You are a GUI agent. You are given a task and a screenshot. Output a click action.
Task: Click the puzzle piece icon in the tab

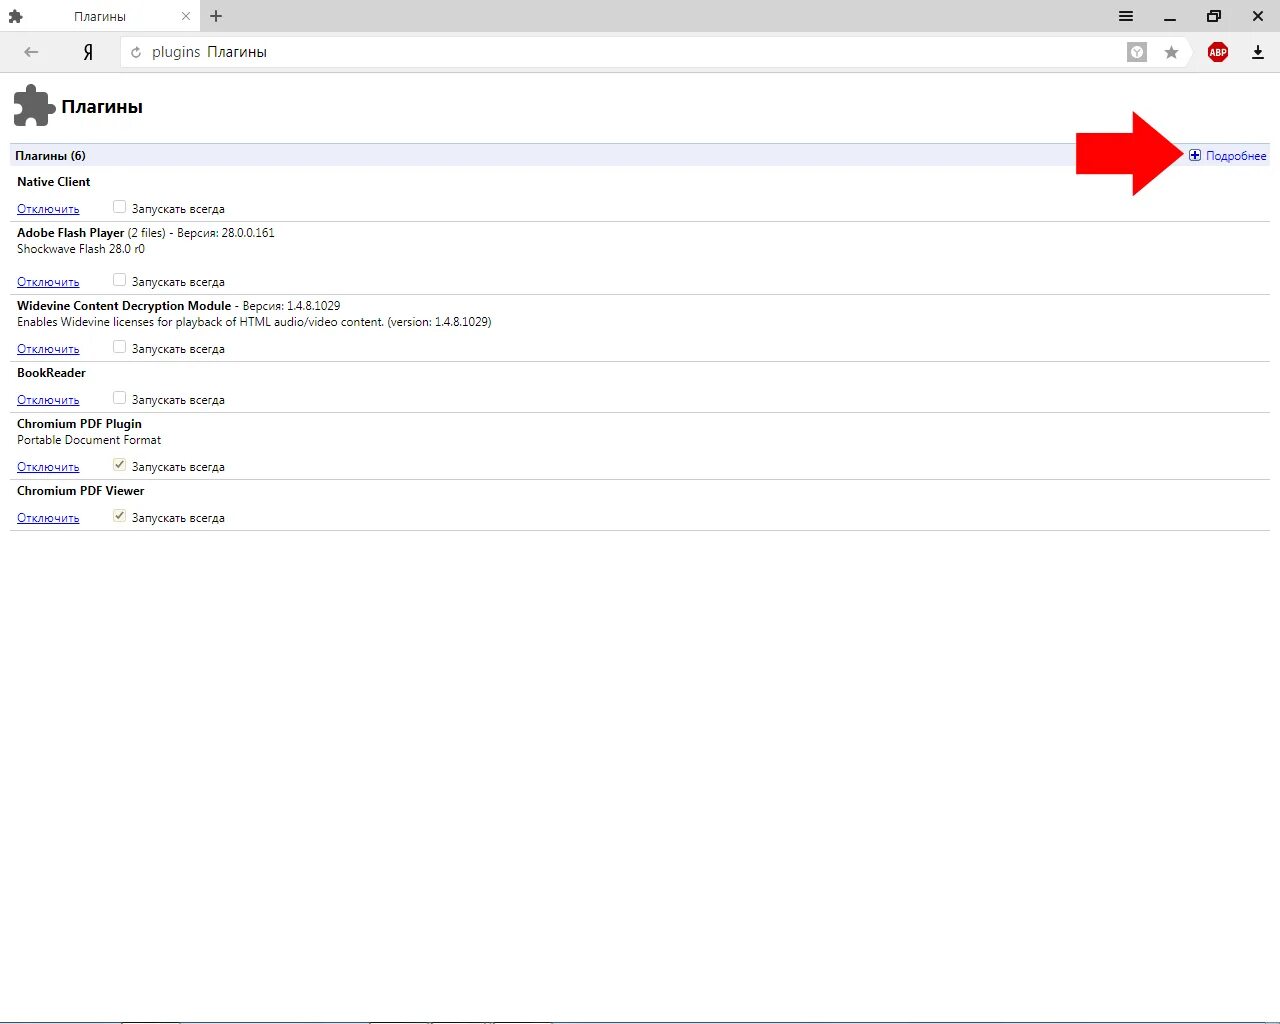coord(15,16)
